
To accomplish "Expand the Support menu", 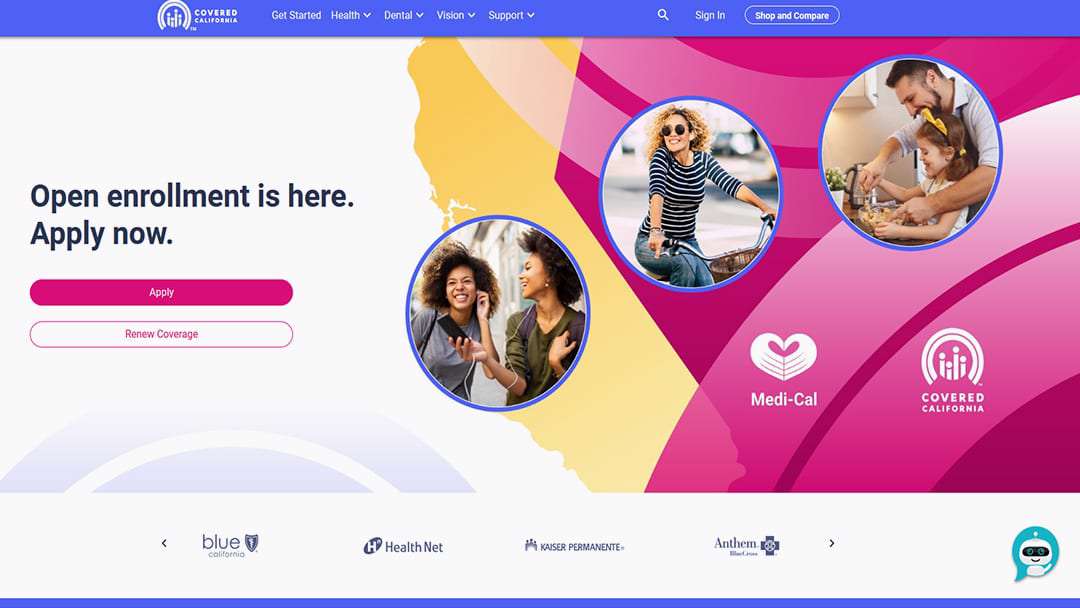I will click(x=511, y=15).
